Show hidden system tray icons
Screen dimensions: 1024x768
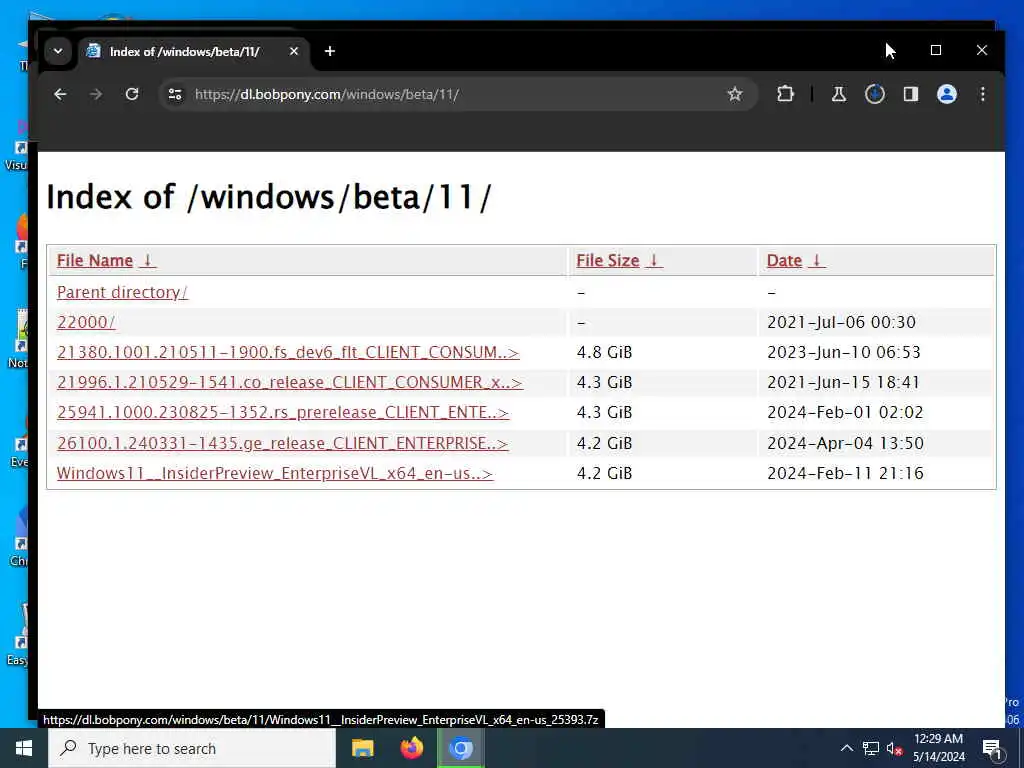pyautogui.click(x=846, y=748)
